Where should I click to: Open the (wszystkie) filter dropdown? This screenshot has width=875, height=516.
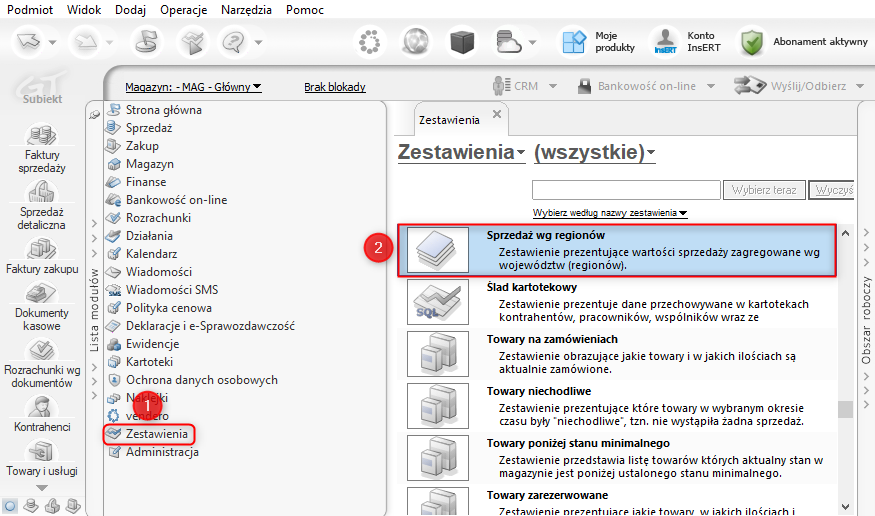pos(594,152)
